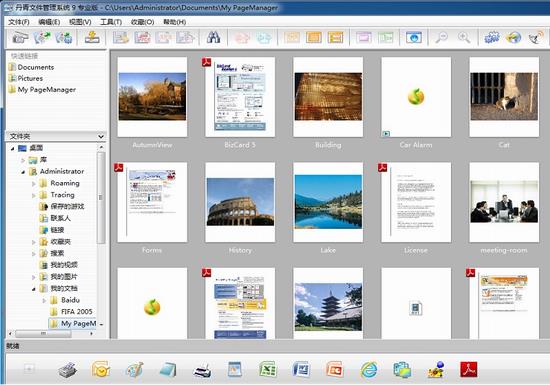550x385 pixels.
Task: Select the Lake image thumbnail
Action: pyautogui.click(x=328, y=202)
